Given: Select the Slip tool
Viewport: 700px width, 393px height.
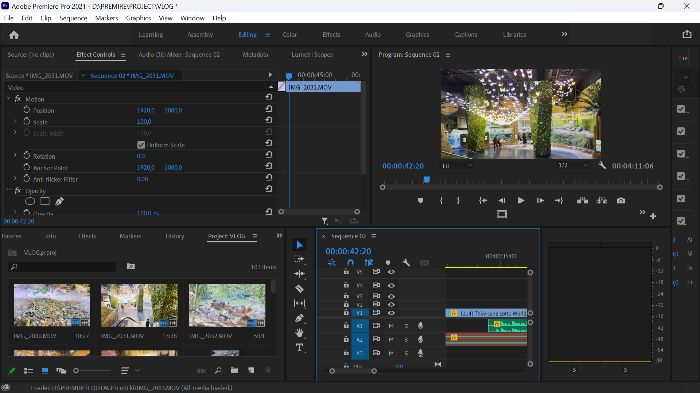Looking at the screenshot, I should (x=300, y=304).
